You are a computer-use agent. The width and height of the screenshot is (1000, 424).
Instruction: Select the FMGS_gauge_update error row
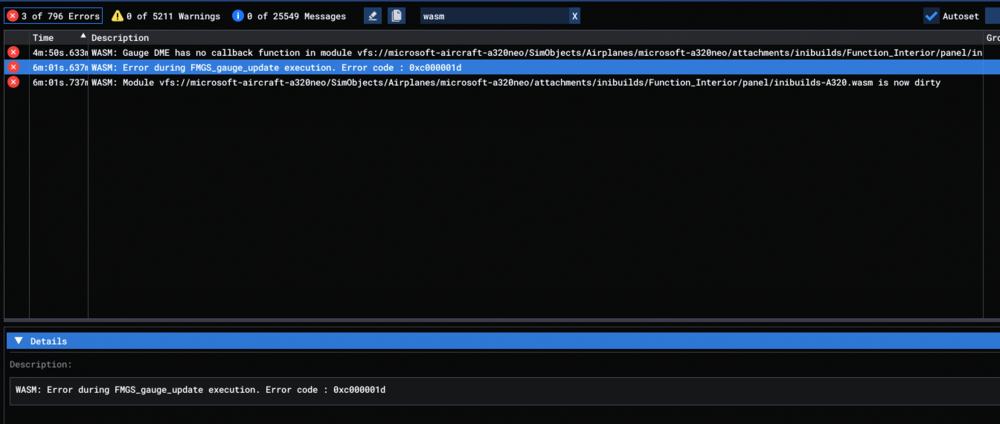[x=500, y=67]
